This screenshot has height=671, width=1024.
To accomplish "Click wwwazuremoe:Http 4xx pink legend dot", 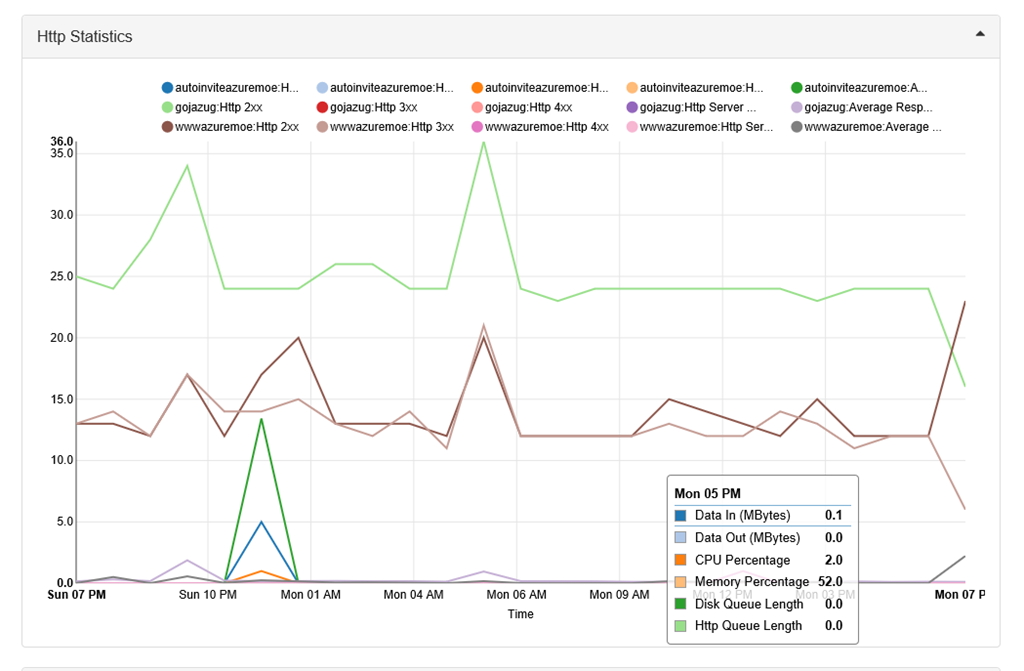I will 477,127.
